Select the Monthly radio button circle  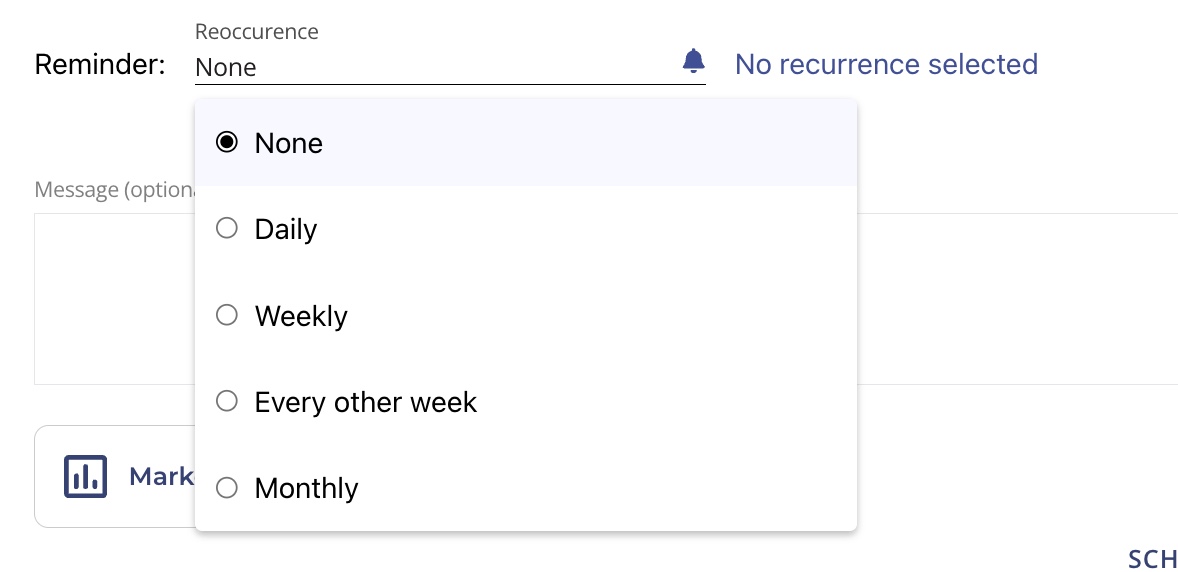[x=227, y=488]
